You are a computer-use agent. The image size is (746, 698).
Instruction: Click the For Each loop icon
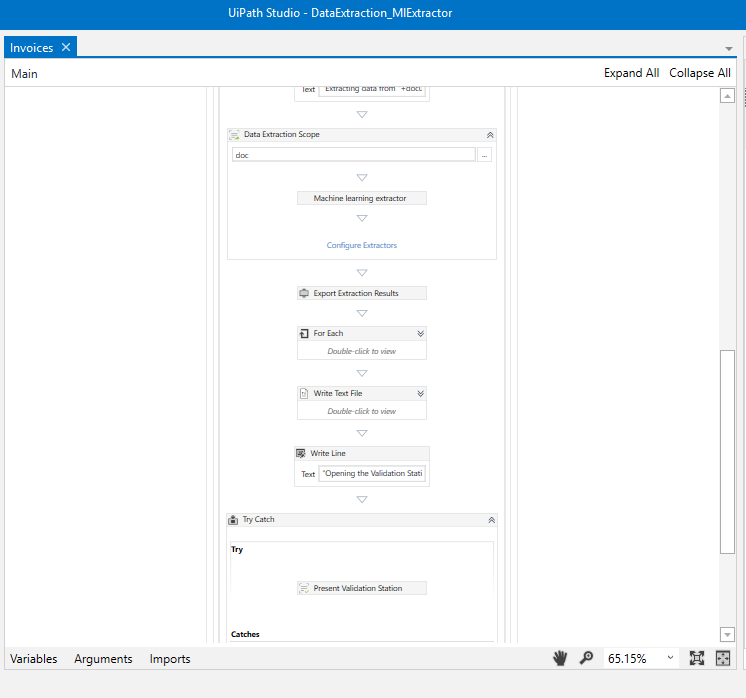[x=304, y=334]
